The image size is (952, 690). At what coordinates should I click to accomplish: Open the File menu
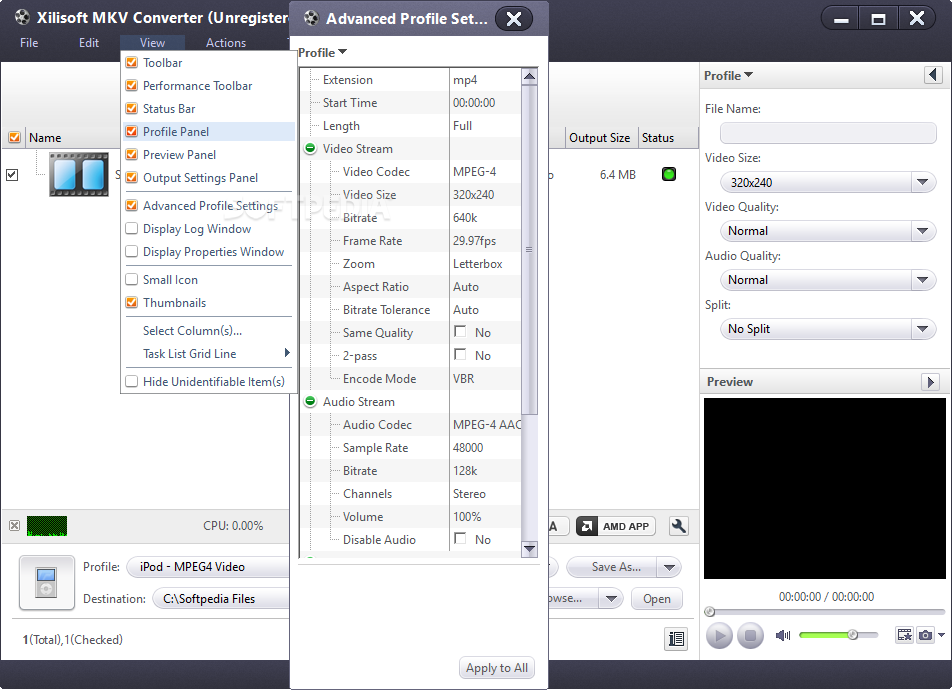click(x=29, y=43)
